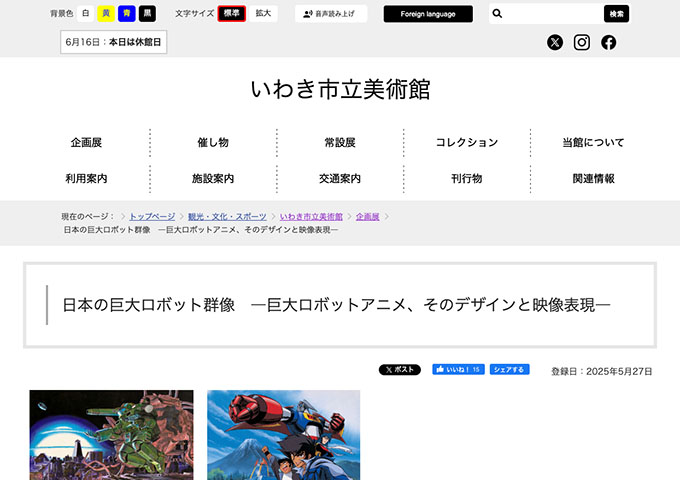
Task: Click the 日本の巨大ロボット群像 page heading
Action: click(x=337, y=305)
